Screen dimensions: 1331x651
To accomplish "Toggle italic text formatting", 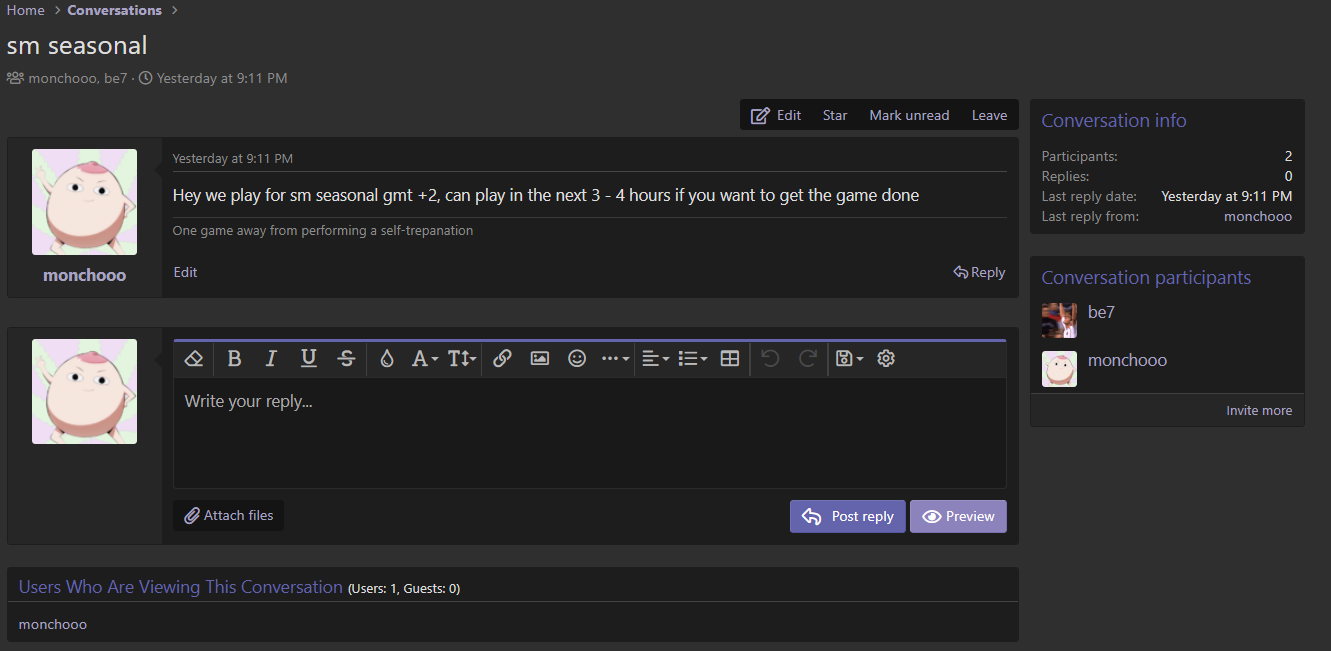I will pyautogui.click(x=271, y=358).
